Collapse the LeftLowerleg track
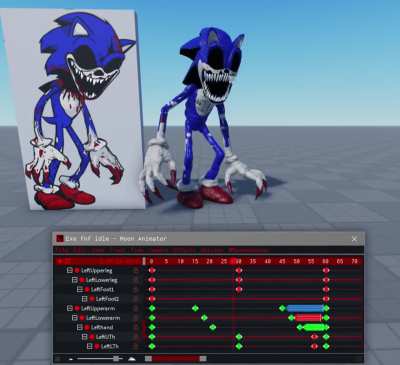The height and width of the screenshot is (365, 400). pos(75,280)
